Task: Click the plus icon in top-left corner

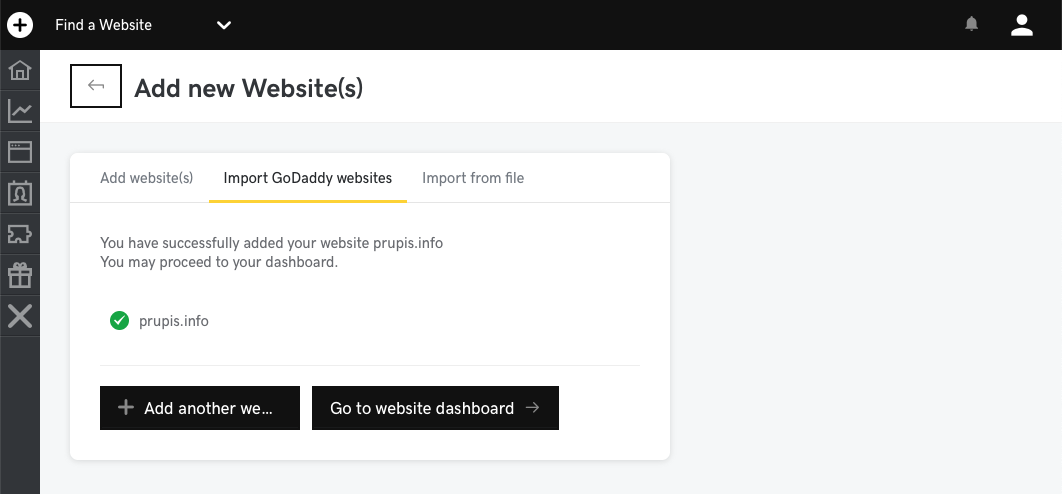Action: click(20, 25)
